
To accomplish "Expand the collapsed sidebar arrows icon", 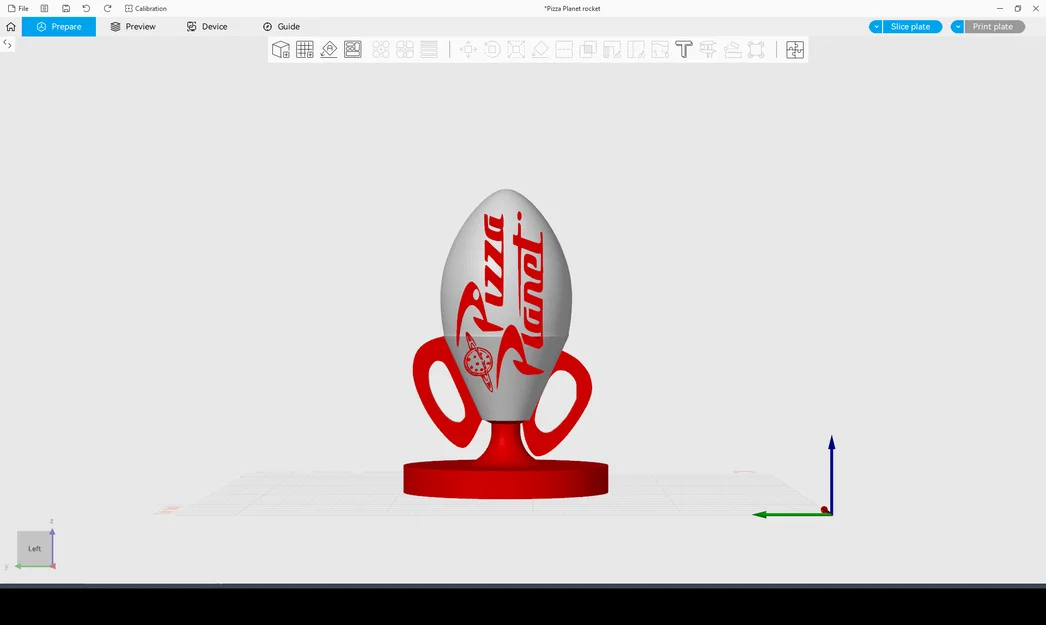I will click(x=7, y=44).
